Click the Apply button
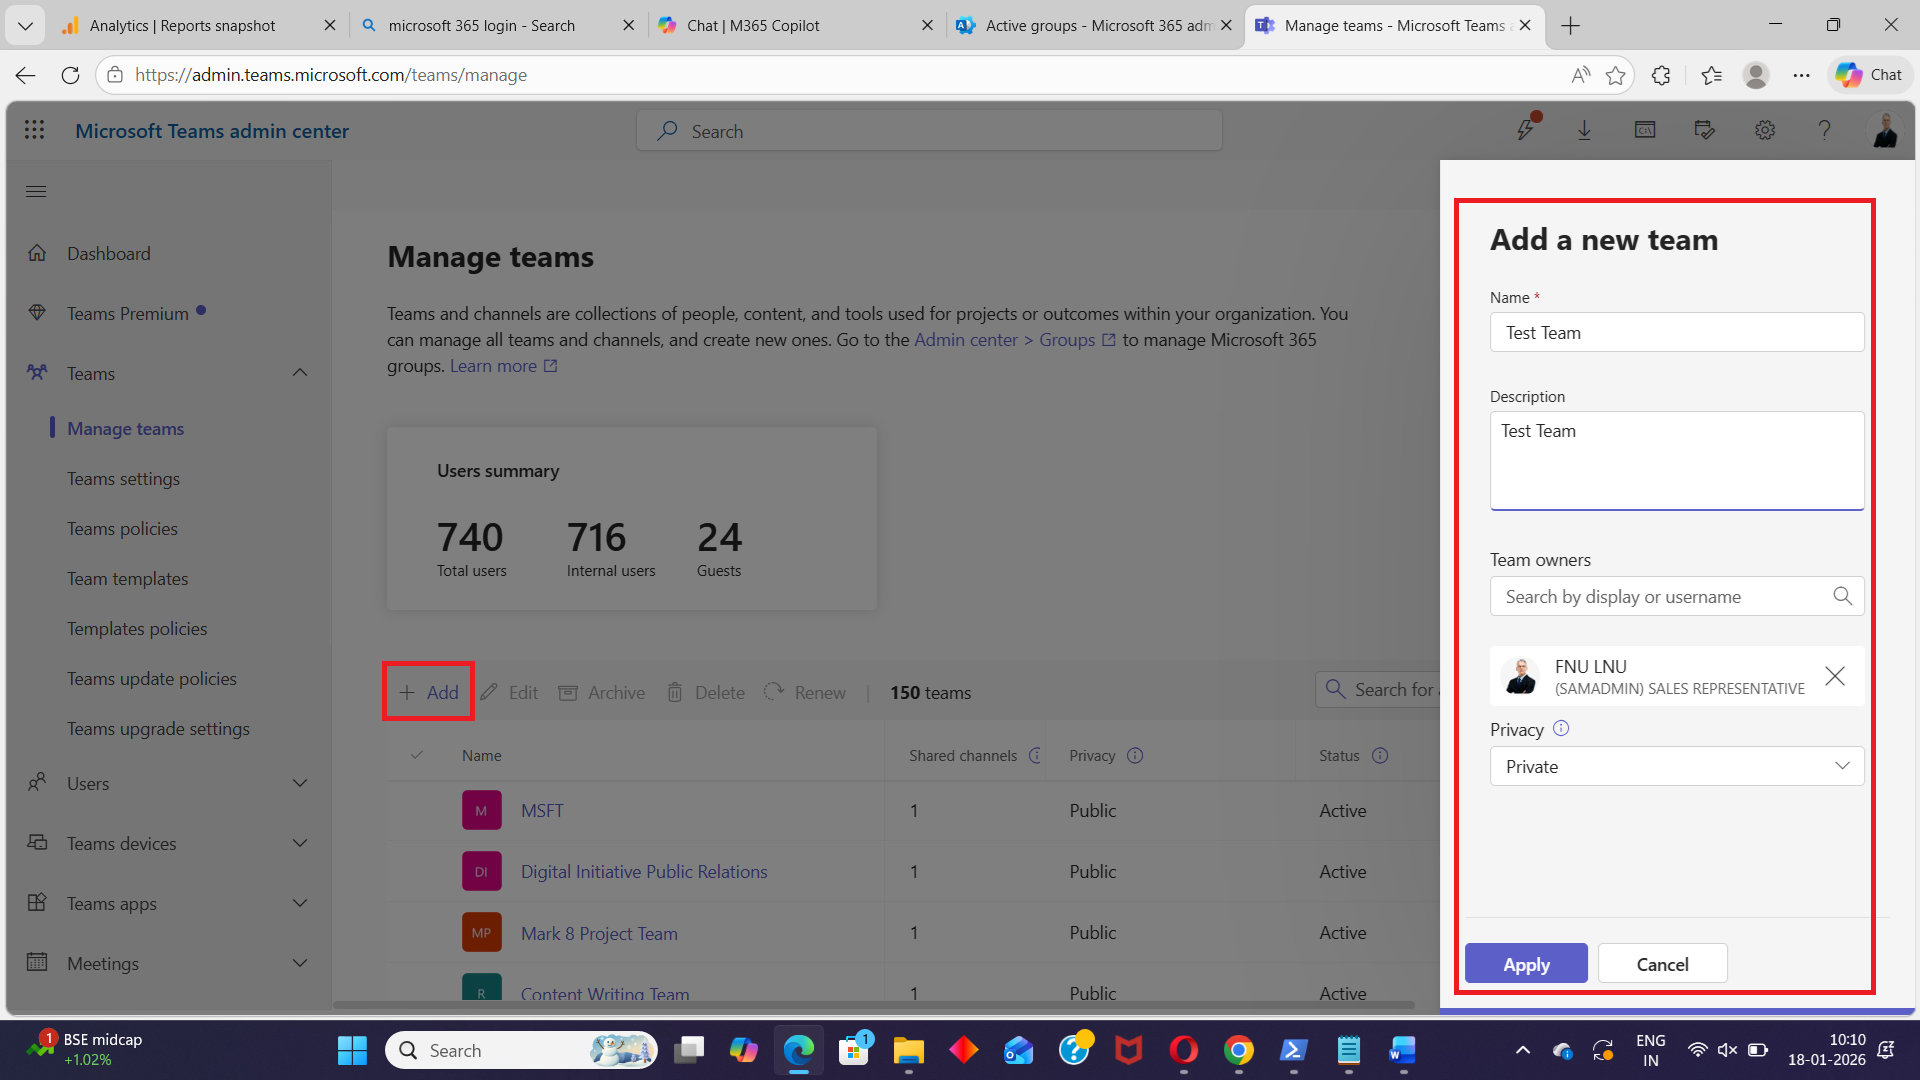Image resolution: width=1920 pixels, height=1080 pixels. pyautogui.click(x=1526, y=964)
